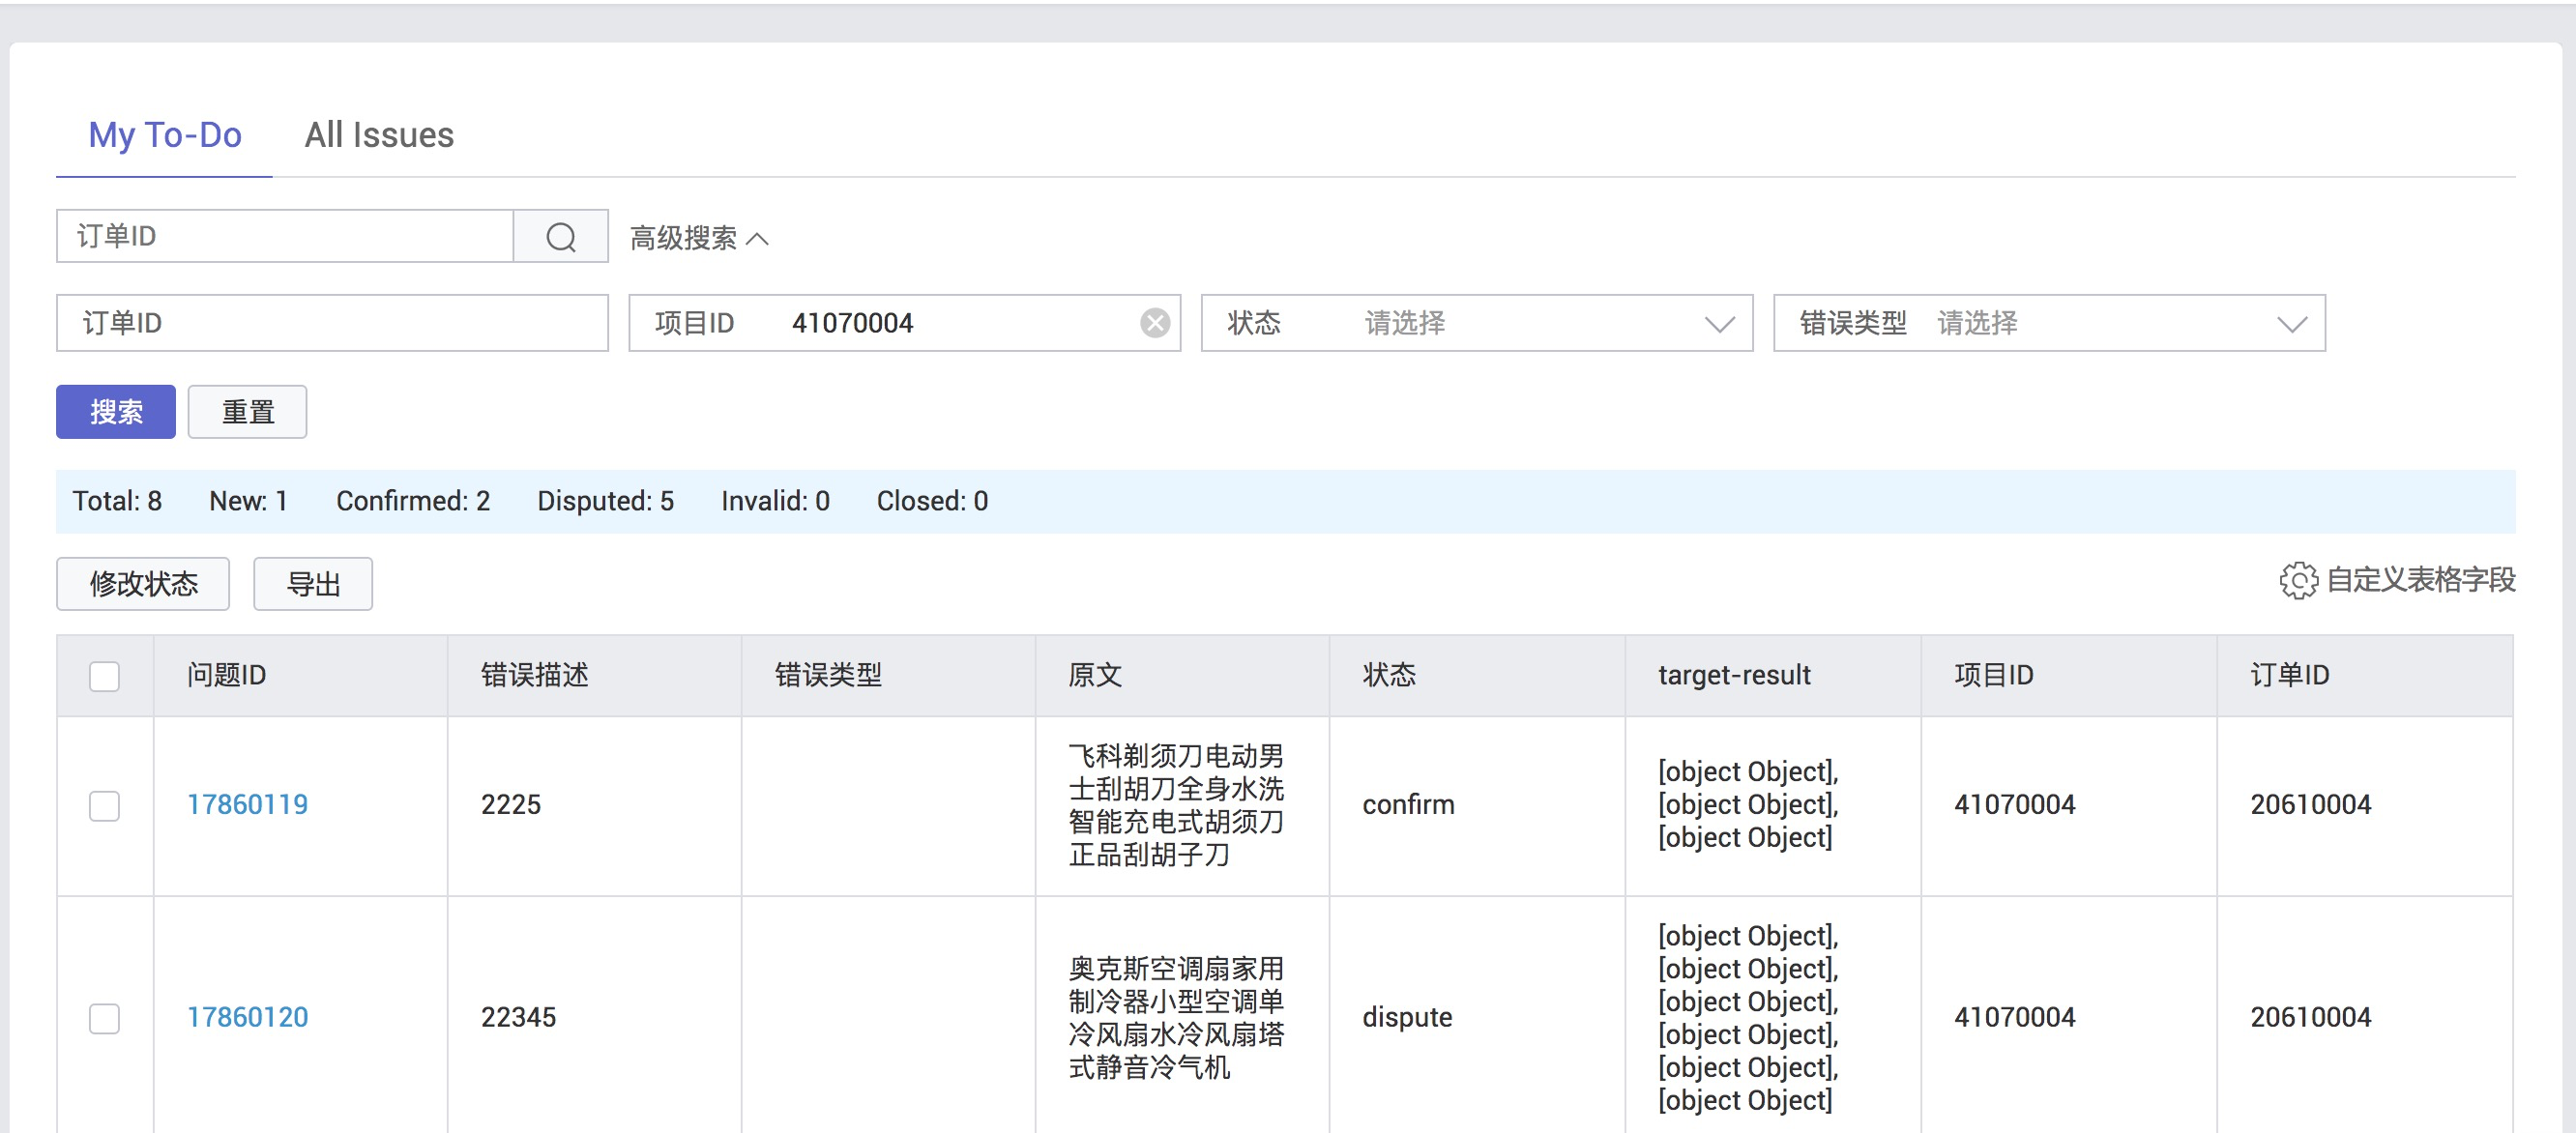This screenshot has width=2576, height=1133.
Task: Click the 修改状态 button
Action: coord(143,584)
